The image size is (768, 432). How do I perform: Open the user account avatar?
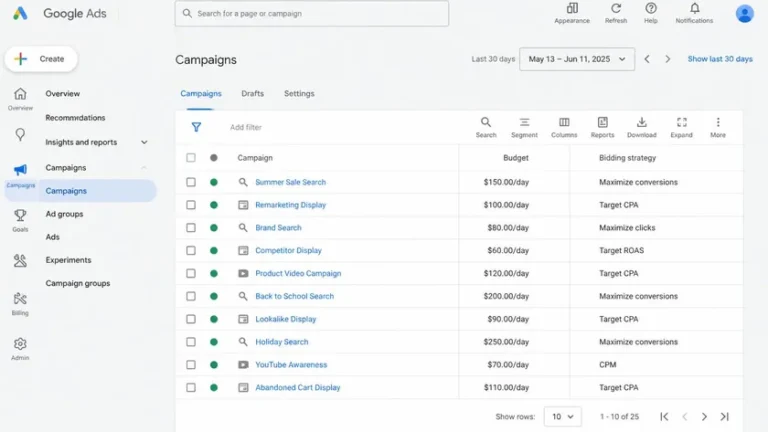tap(744, 13)
